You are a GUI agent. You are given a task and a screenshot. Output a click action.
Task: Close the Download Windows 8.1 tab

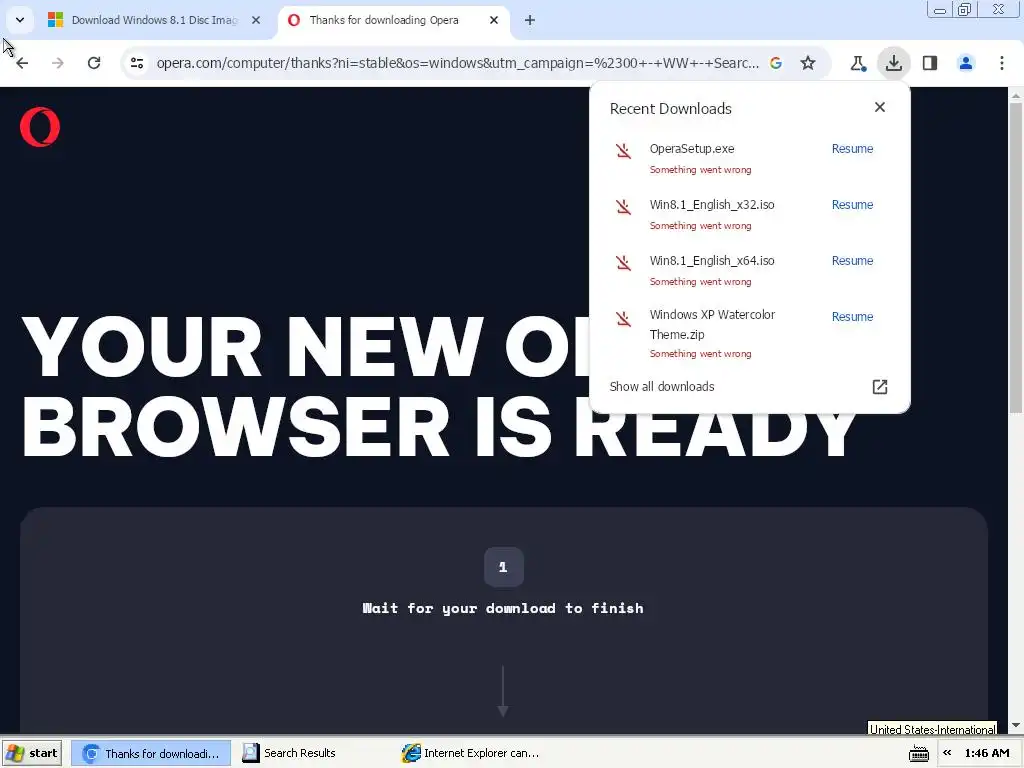coord(256,20)
